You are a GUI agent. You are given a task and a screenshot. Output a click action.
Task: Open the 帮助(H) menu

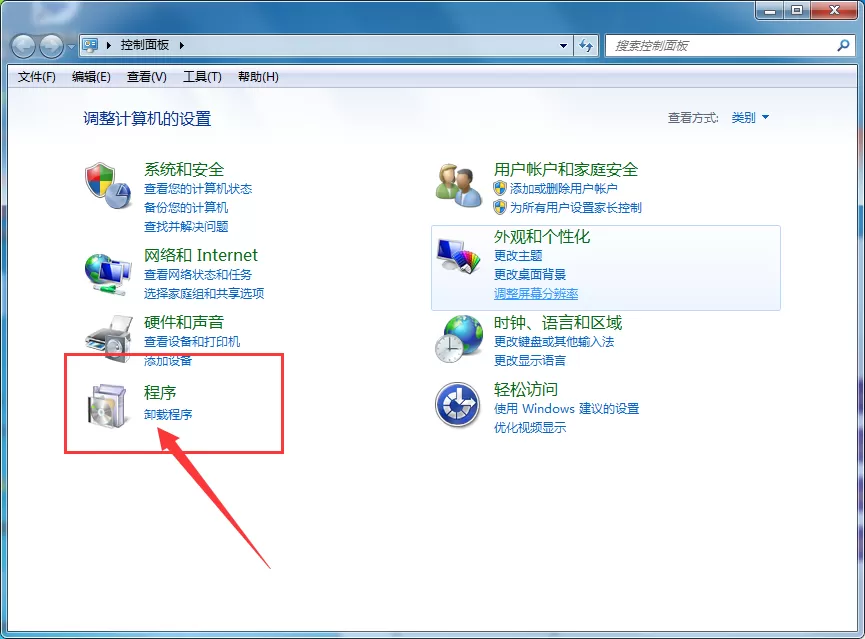(258, 77)
